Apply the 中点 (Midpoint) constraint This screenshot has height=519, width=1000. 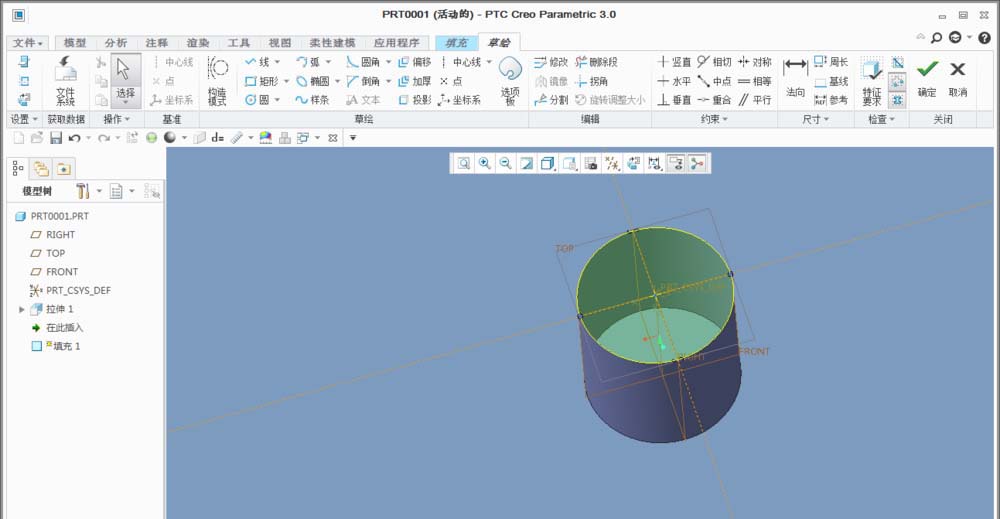pos(714,81)
